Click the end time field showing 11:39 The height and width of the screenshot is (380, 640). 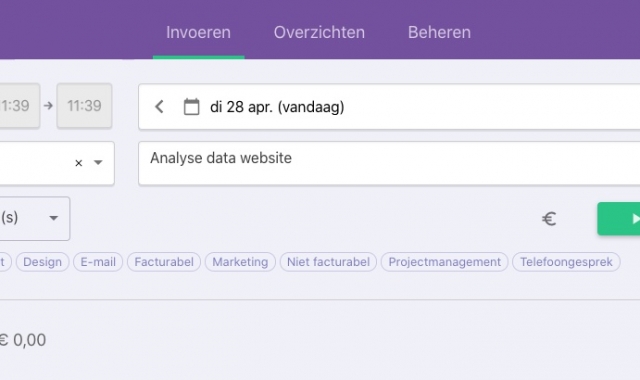pos(84,106)
